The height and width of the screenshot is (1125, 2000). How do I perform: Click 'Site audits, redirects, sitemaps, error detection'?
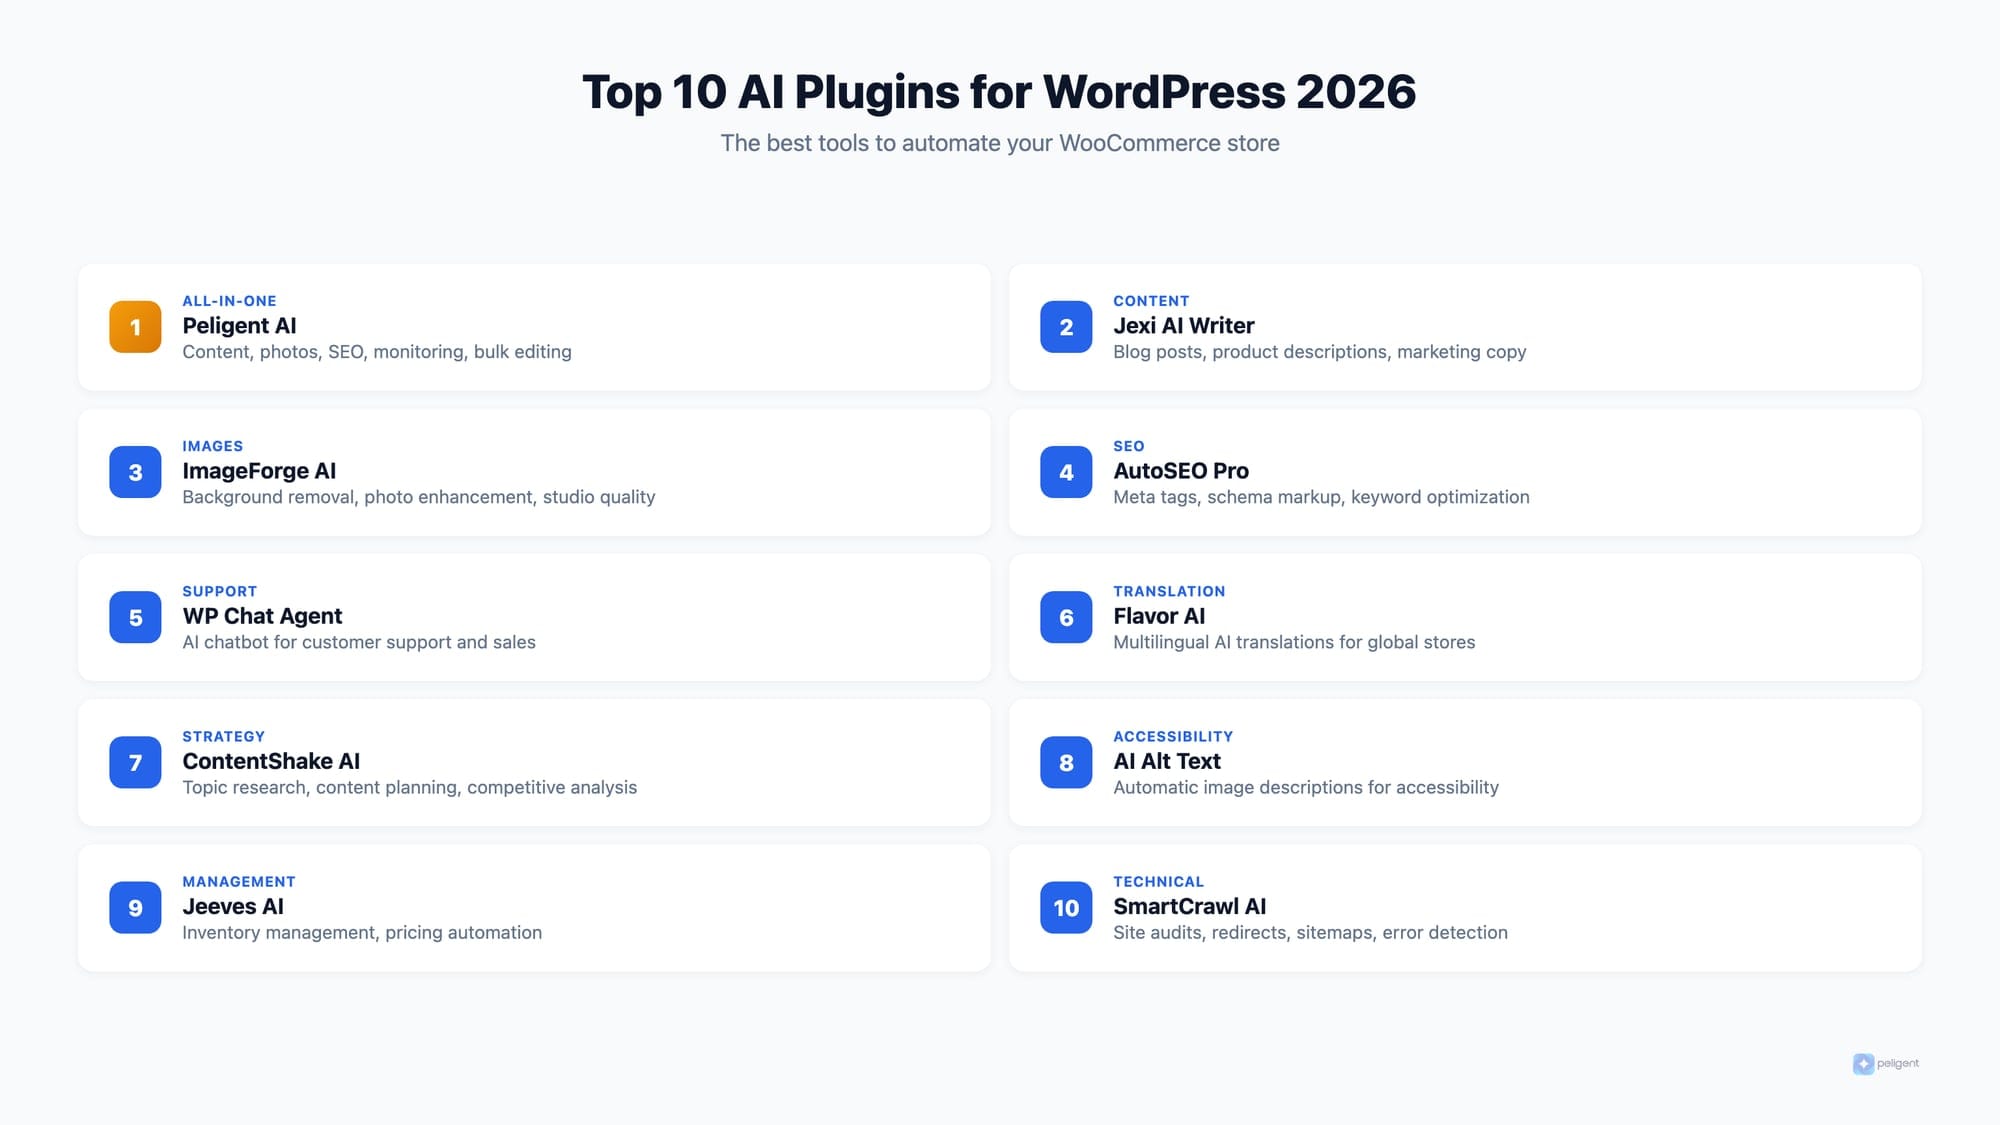pyautogui.click(x=1310, y=932)
